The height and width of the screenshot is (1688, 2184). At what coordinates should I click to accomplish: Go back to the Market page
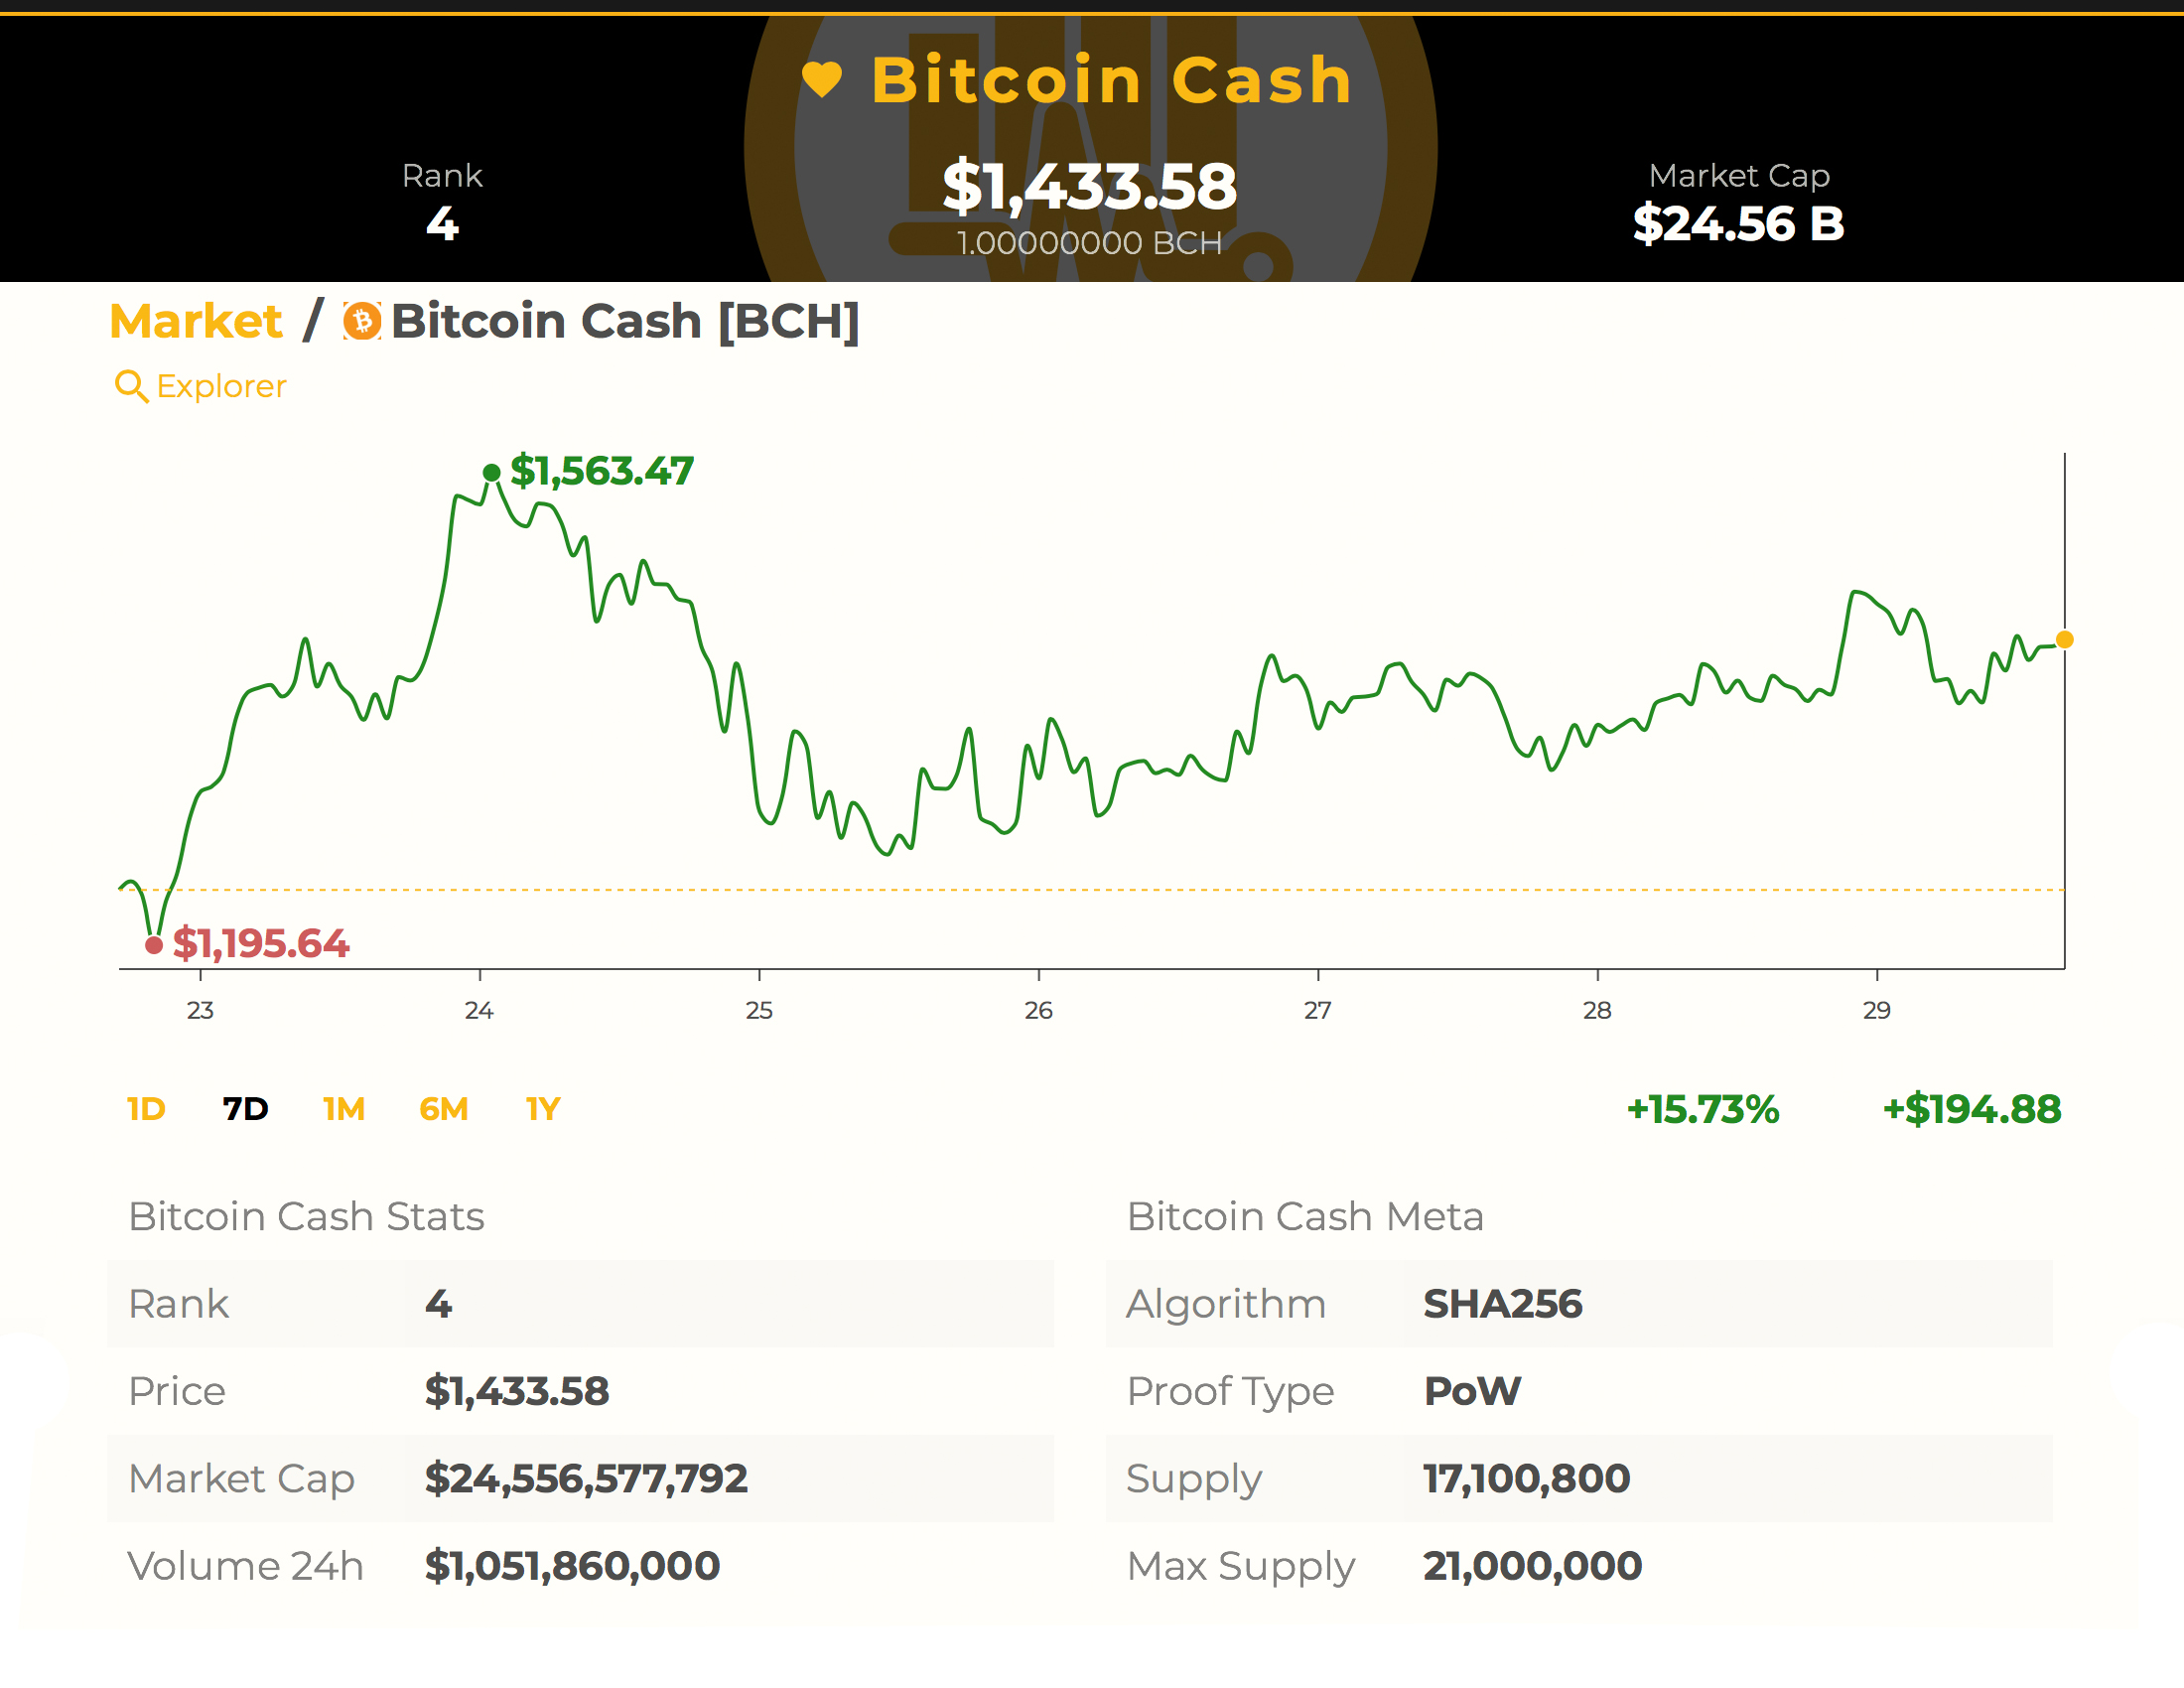tap(196, 322)
